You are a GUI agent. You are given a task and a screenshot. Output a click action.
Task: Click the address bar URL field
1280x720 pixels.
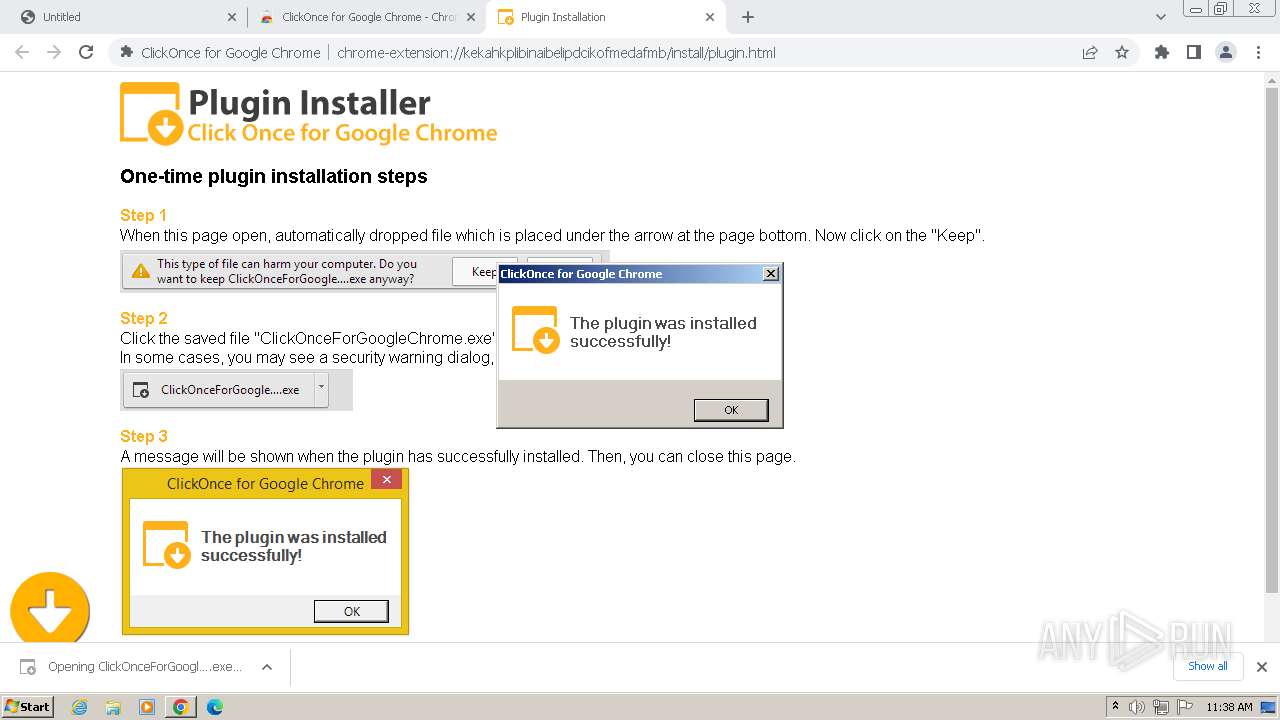(x=556, y=53)
